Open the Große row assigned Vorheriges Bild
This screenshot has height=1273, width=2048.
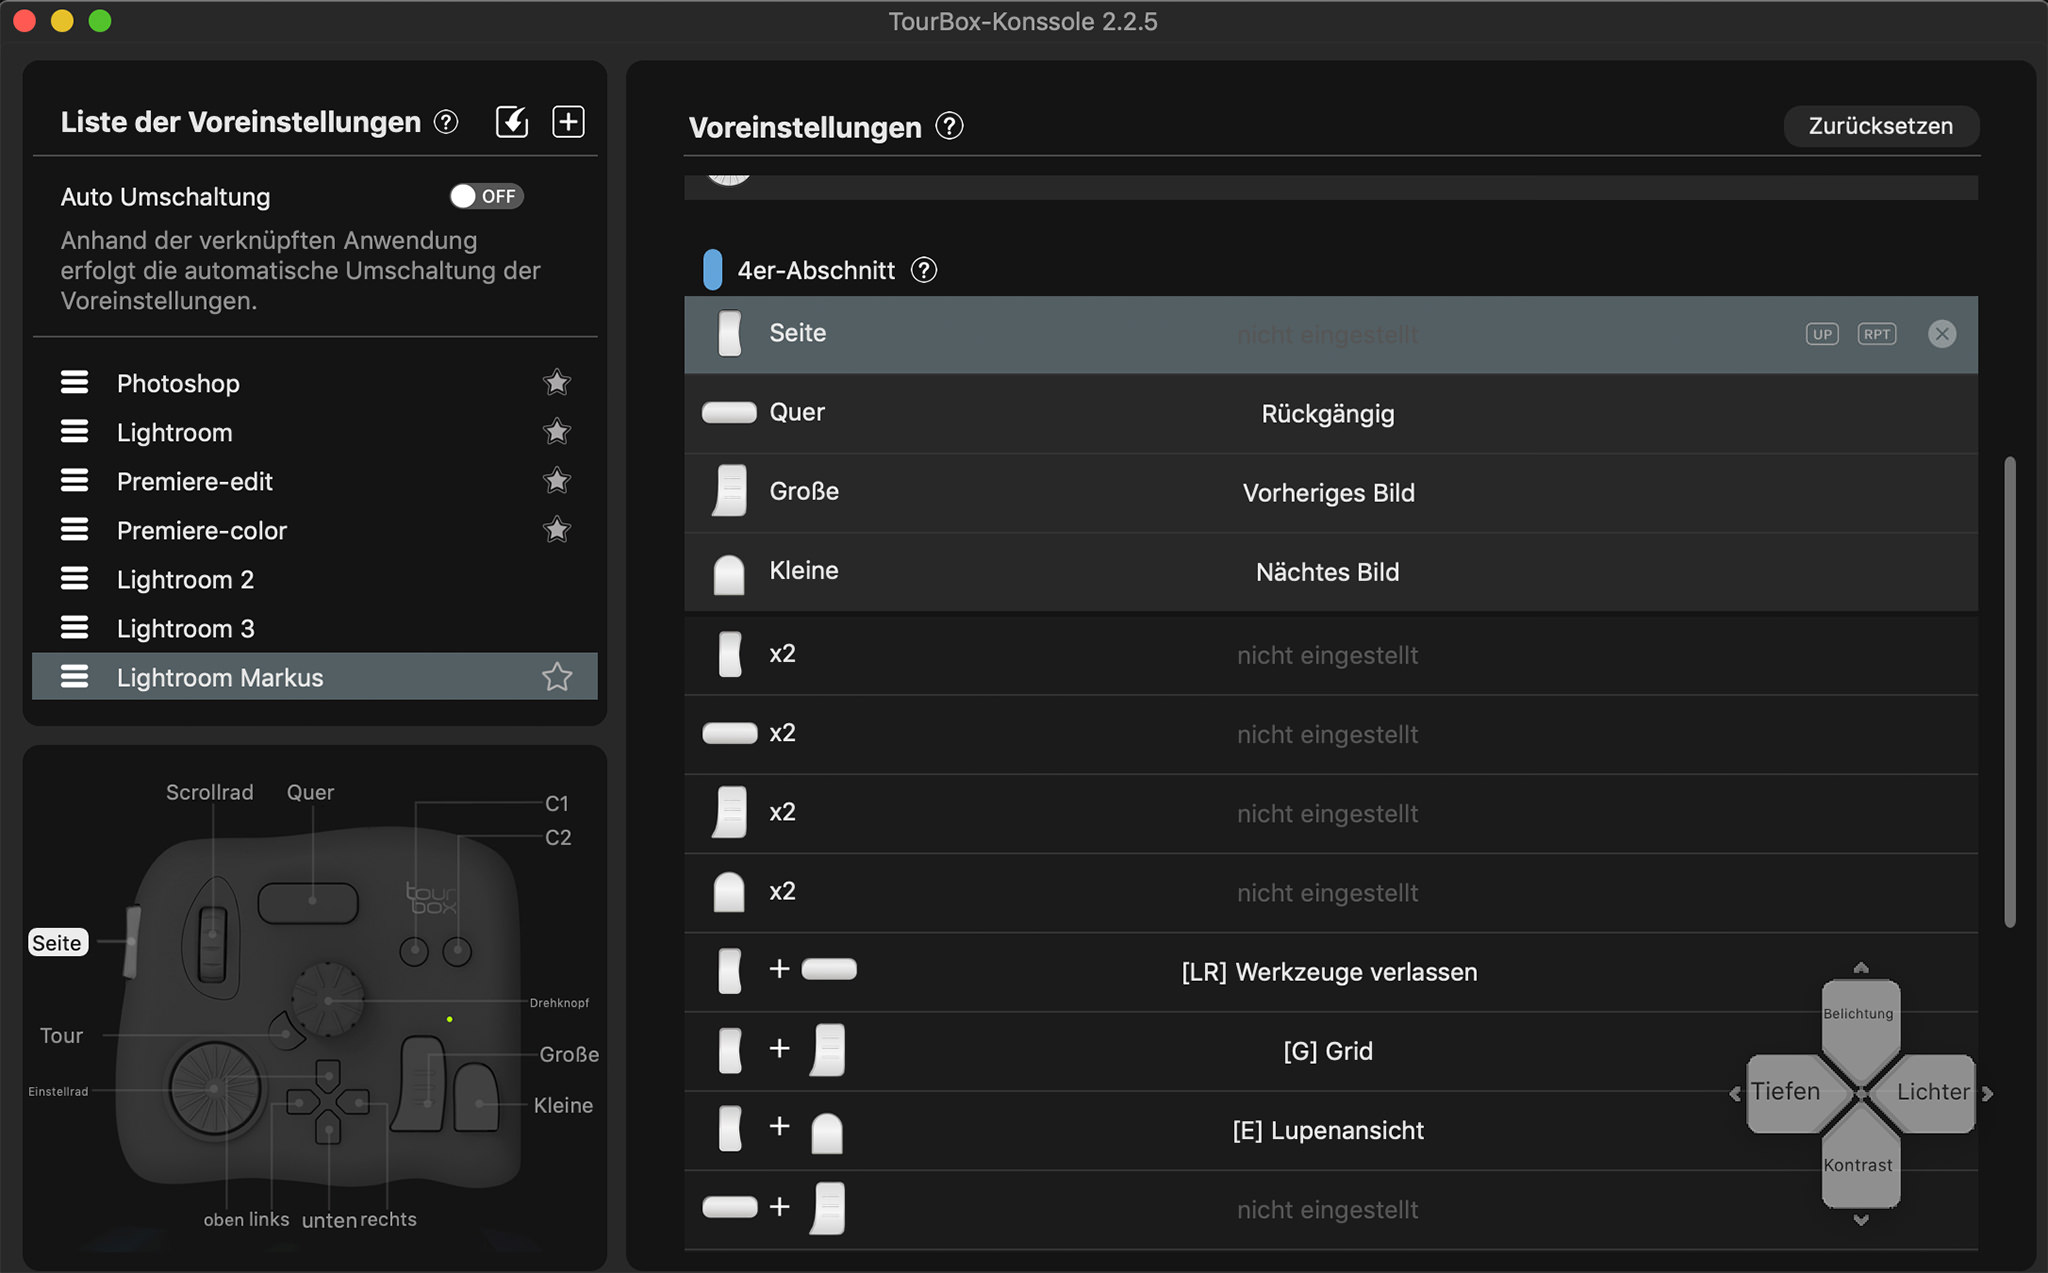point(1330,492)
